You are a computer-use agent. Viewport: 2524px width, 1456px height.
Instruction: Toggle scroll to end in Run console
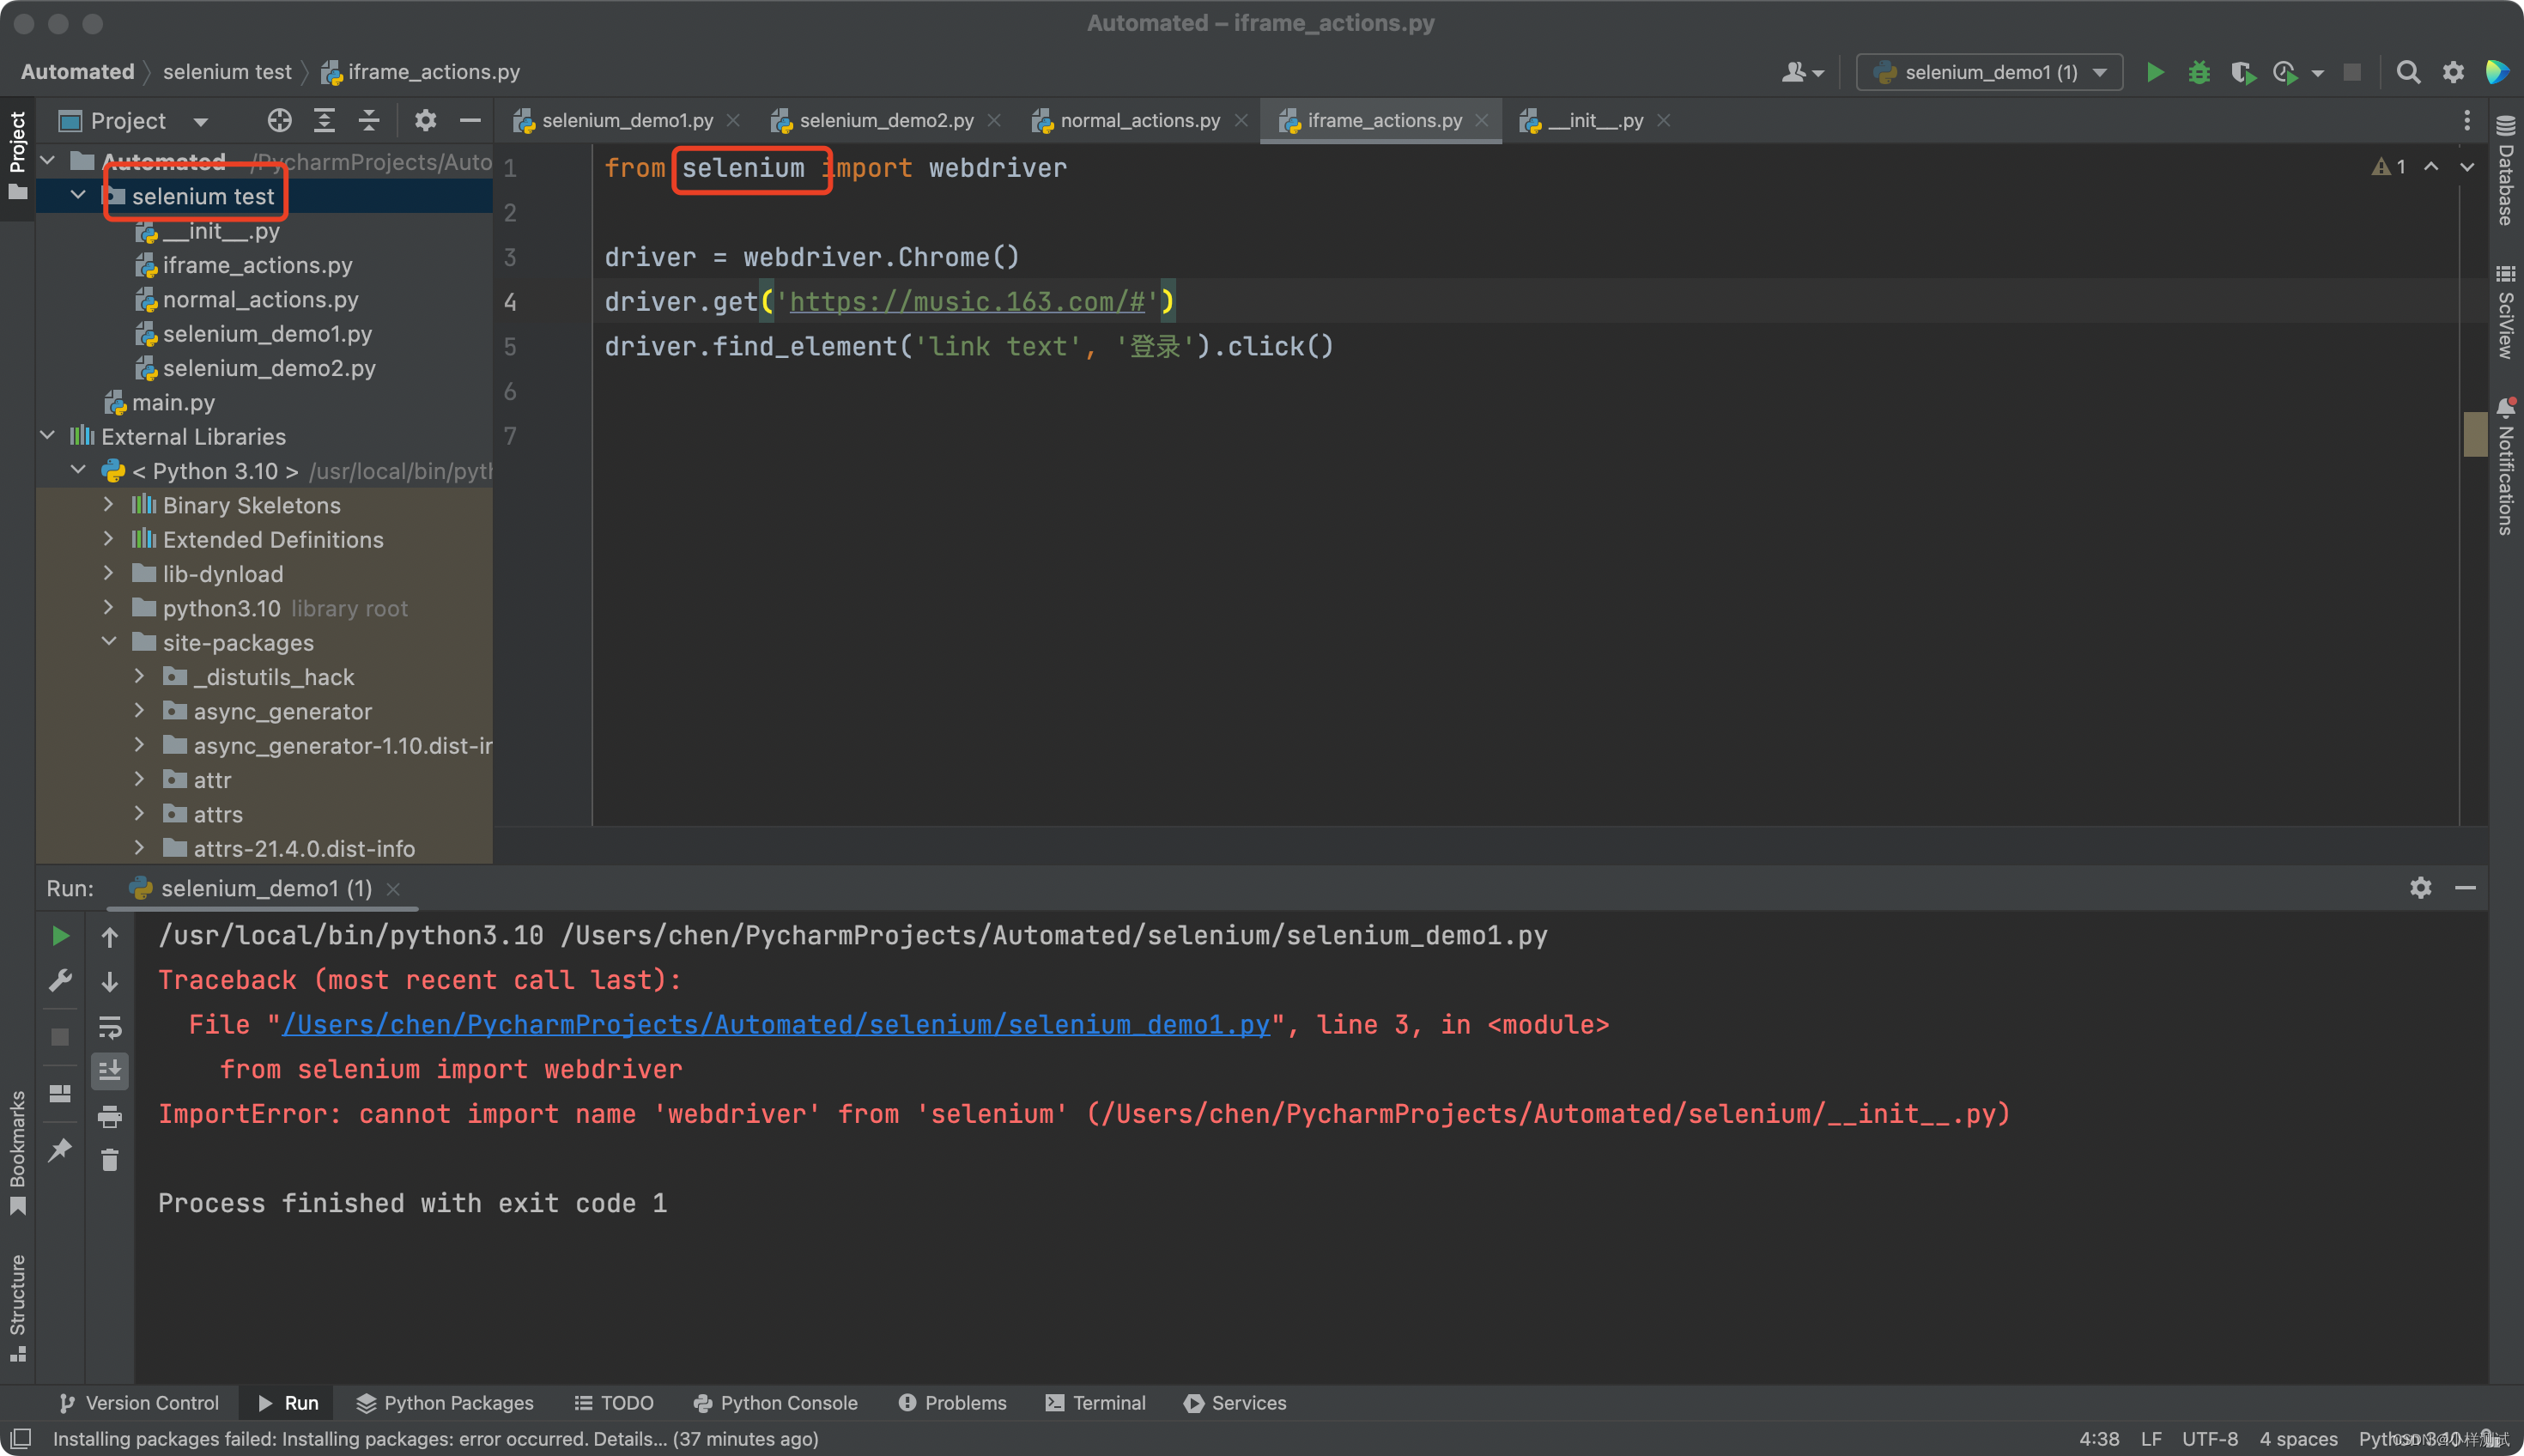point(110,1071)
